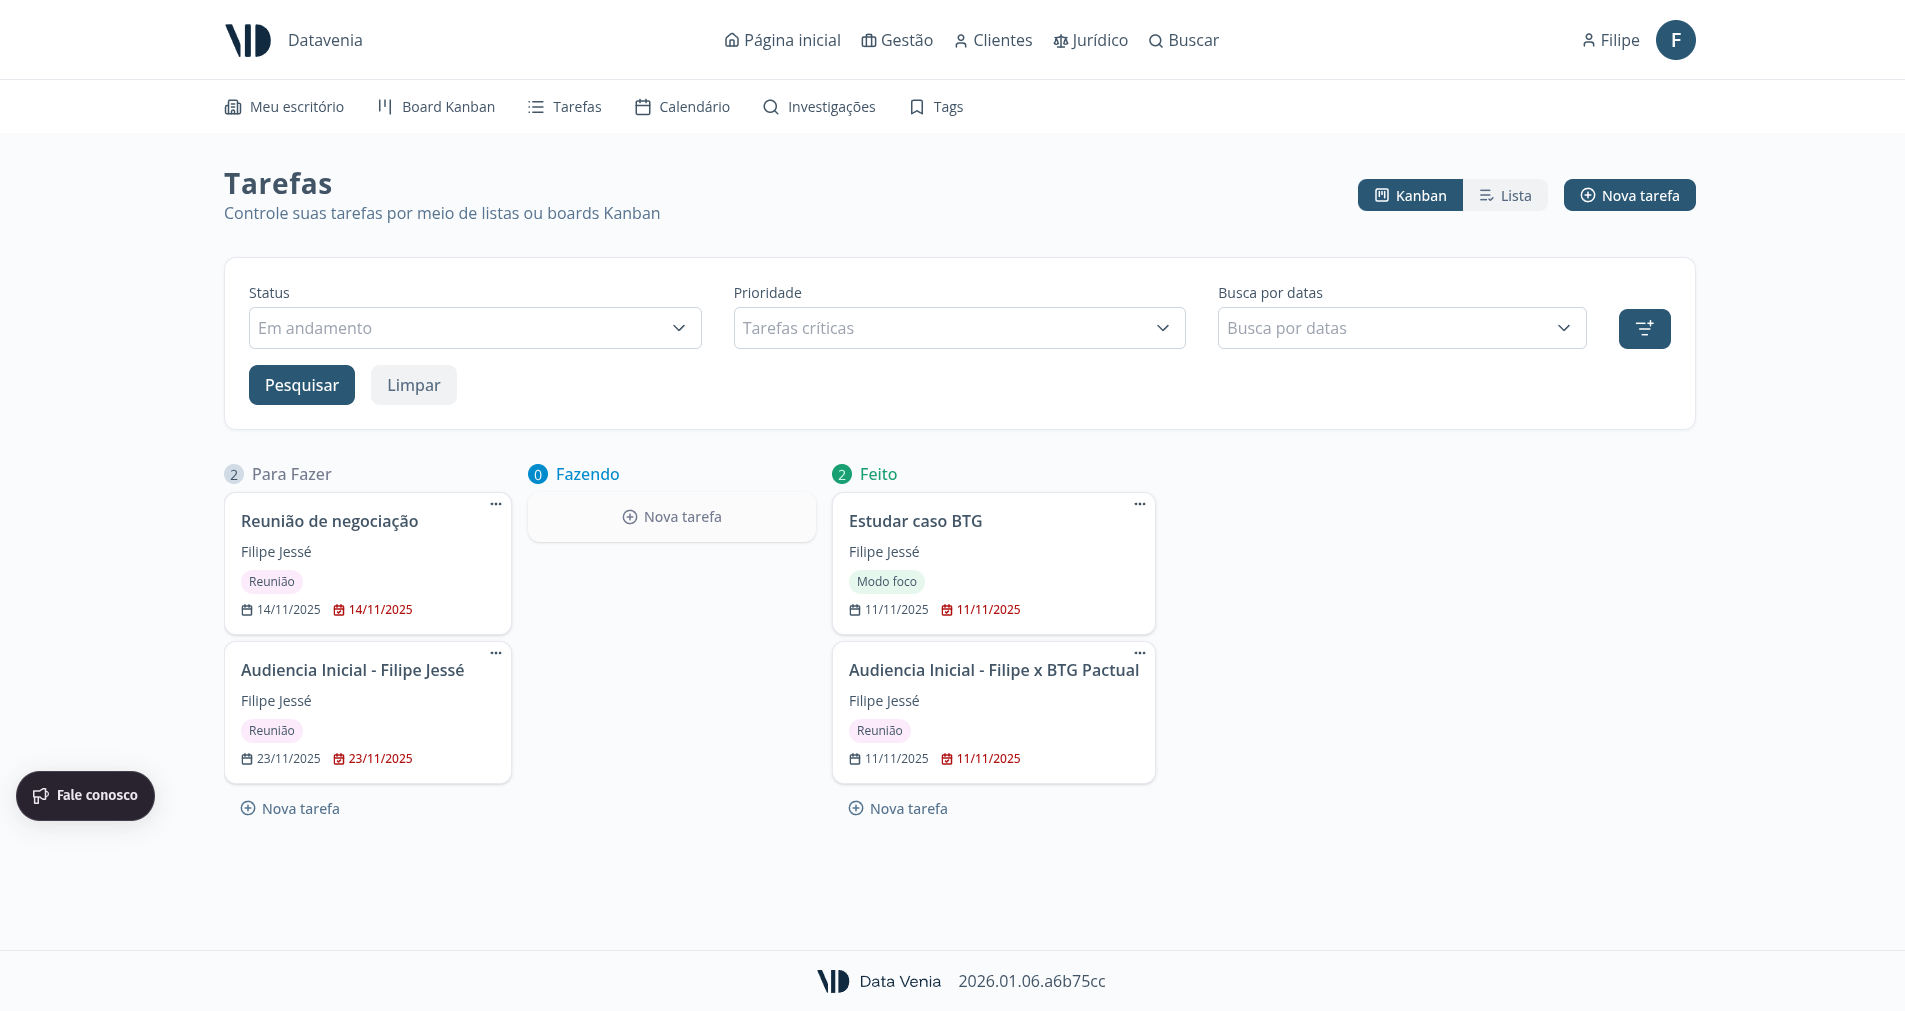
Task: Click the Buscar search icon
Action: (1155, 40)
